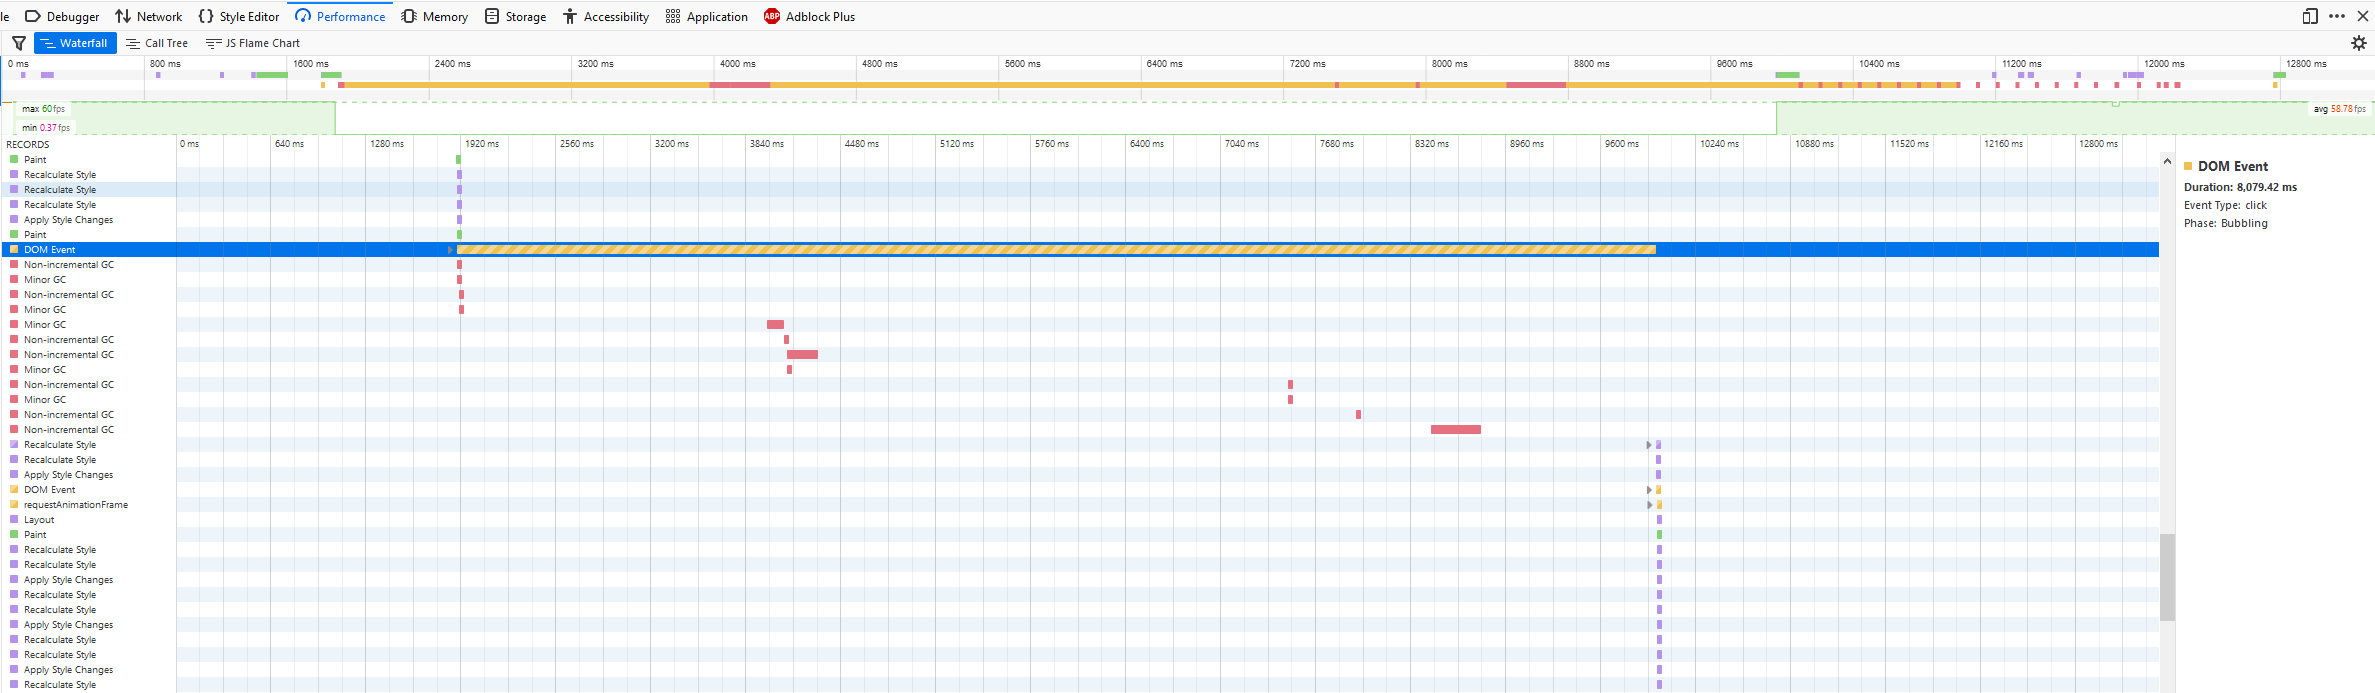The width and height of the screenshot is (2375, 693).
Task: Open the Style Editor tab
Action: pyautogui.click(x=239, y=16)
